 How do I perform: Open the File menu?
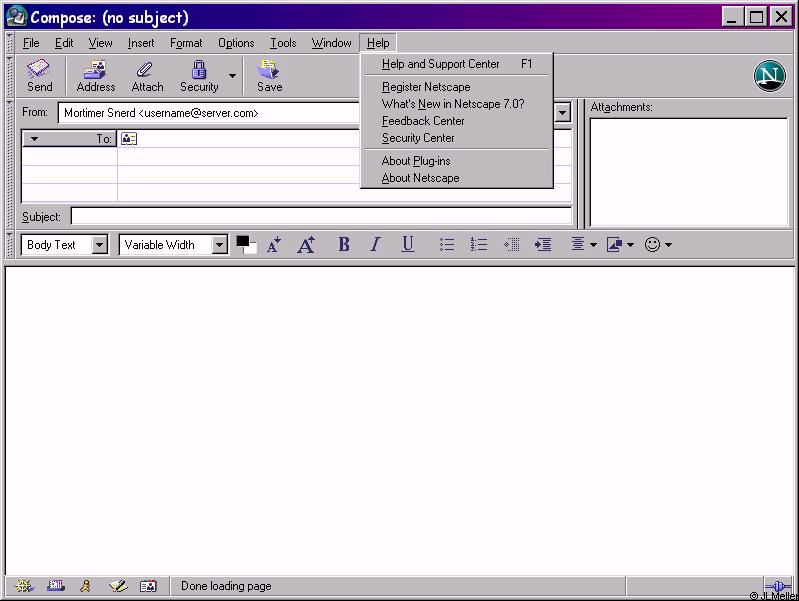point(31,43)
